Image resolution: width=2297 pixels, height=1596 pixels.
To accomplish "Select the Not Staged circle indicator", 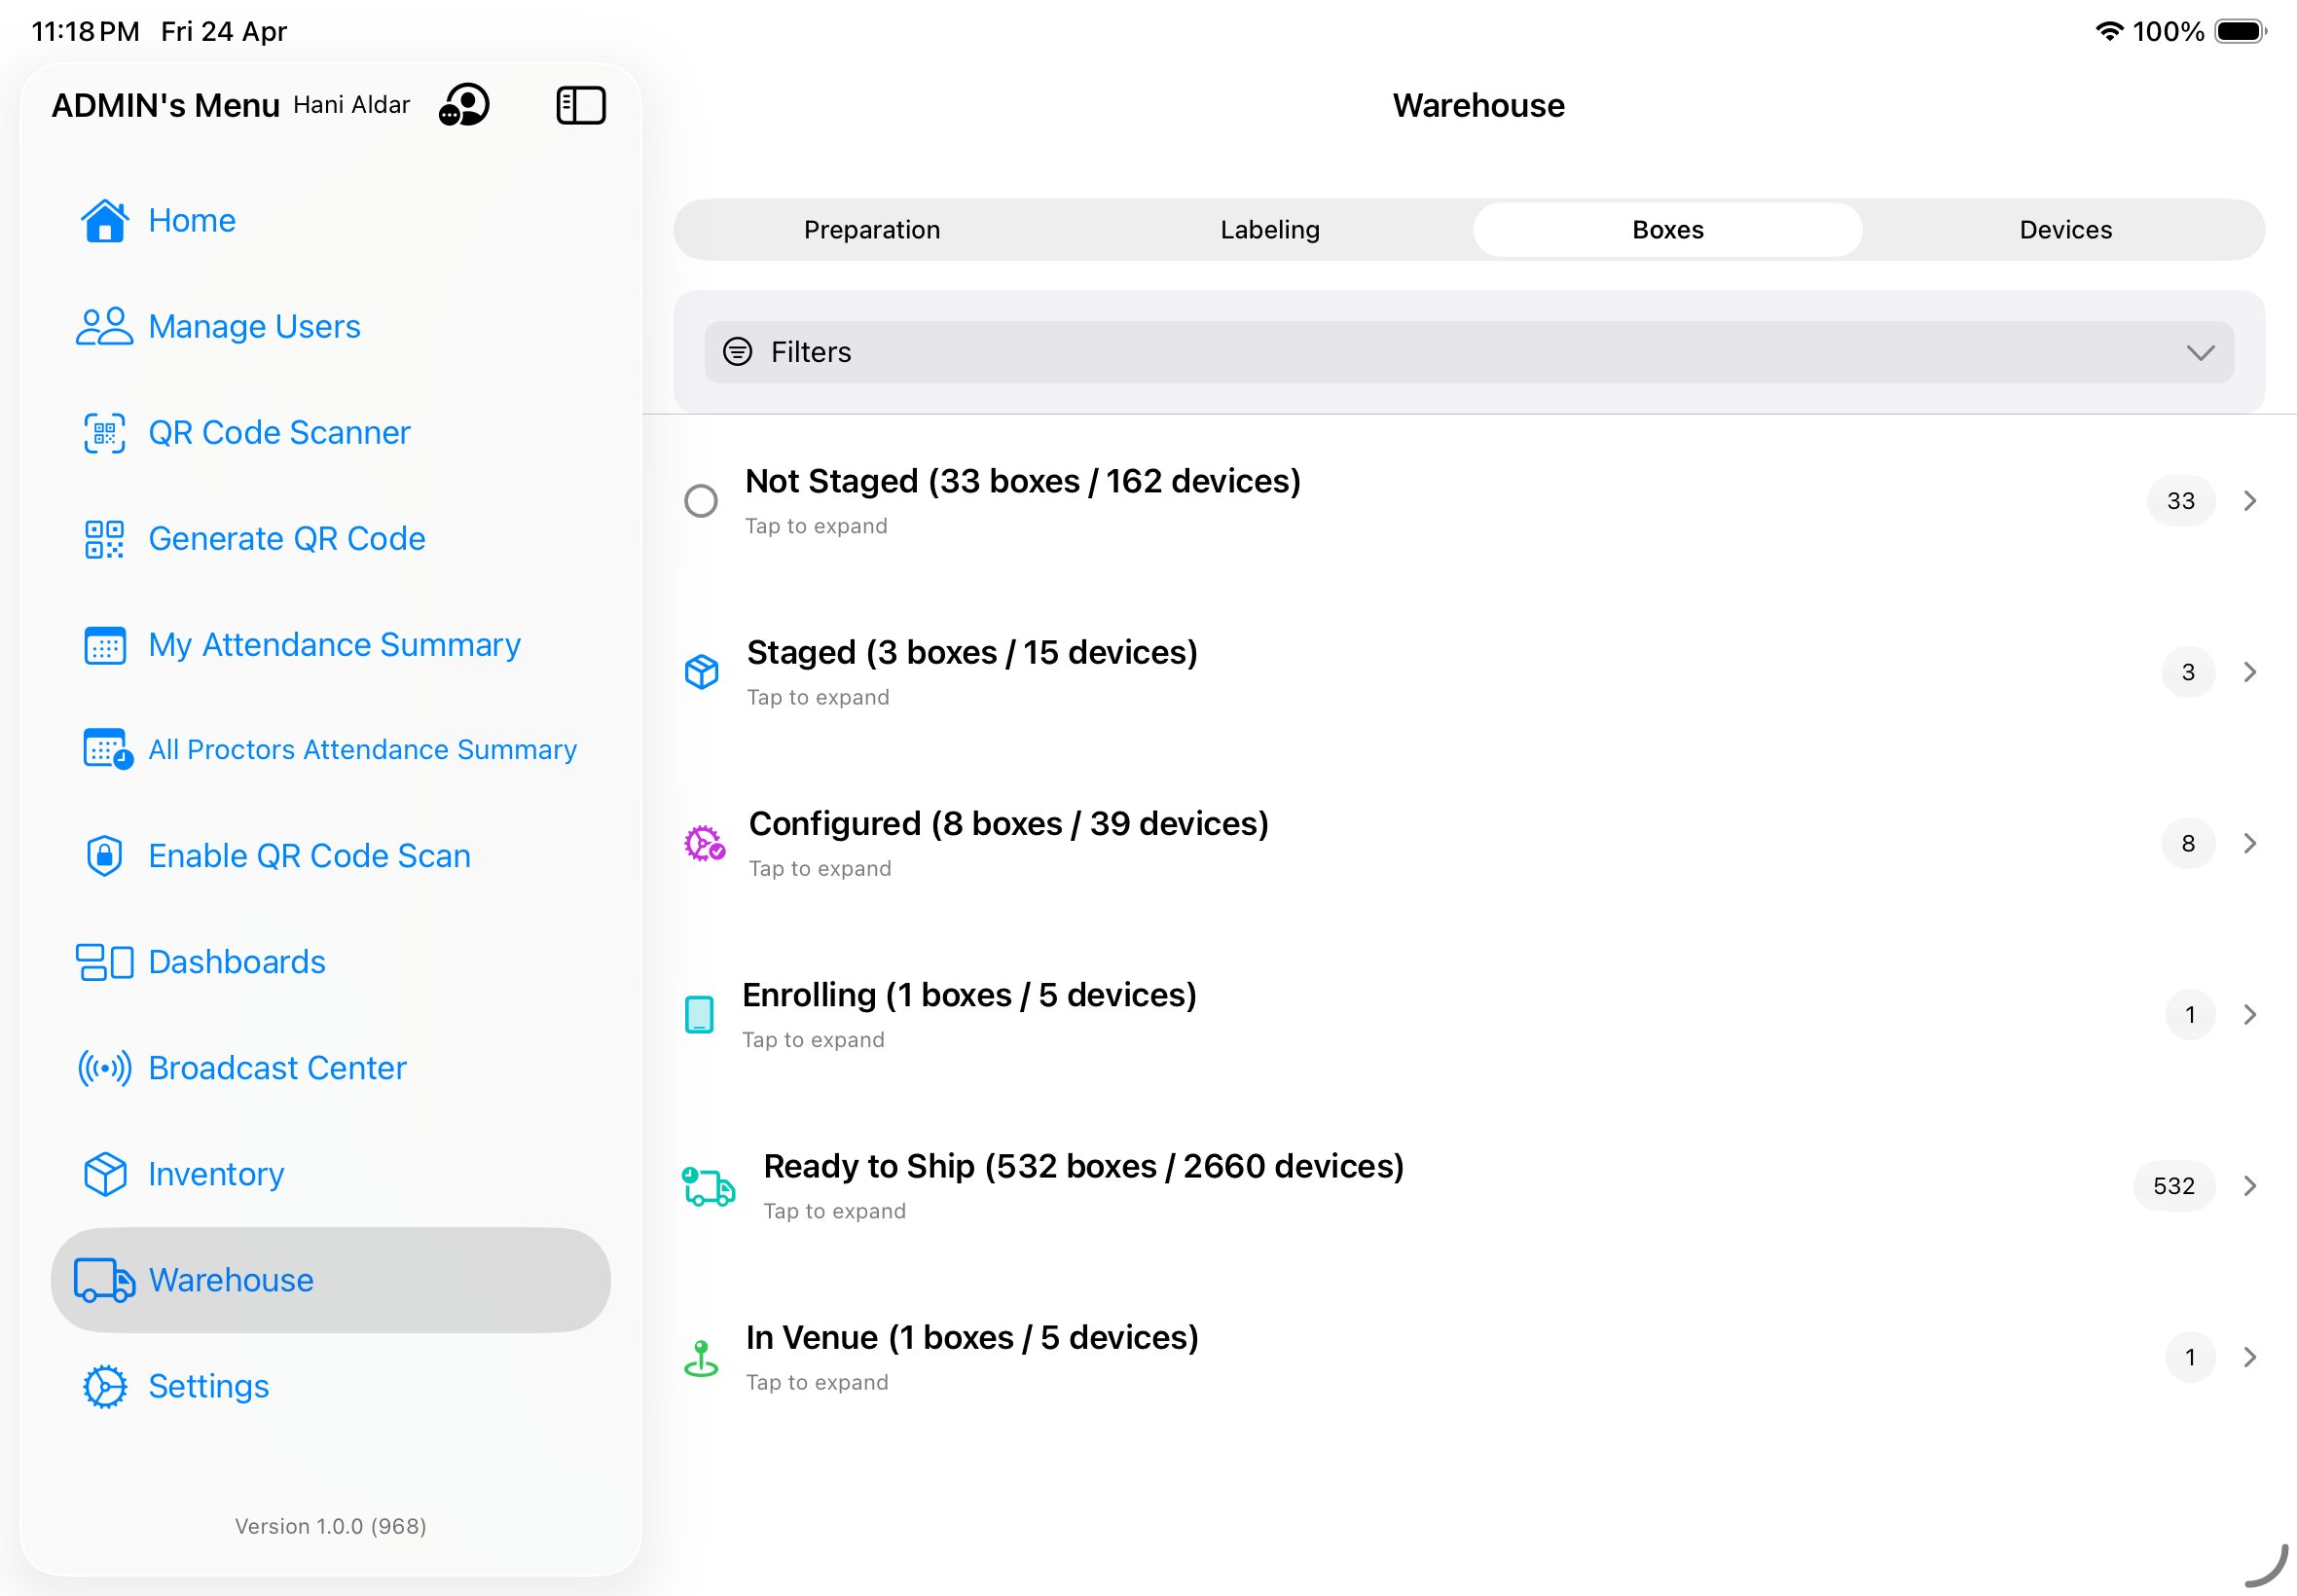I will pos(701,501).
